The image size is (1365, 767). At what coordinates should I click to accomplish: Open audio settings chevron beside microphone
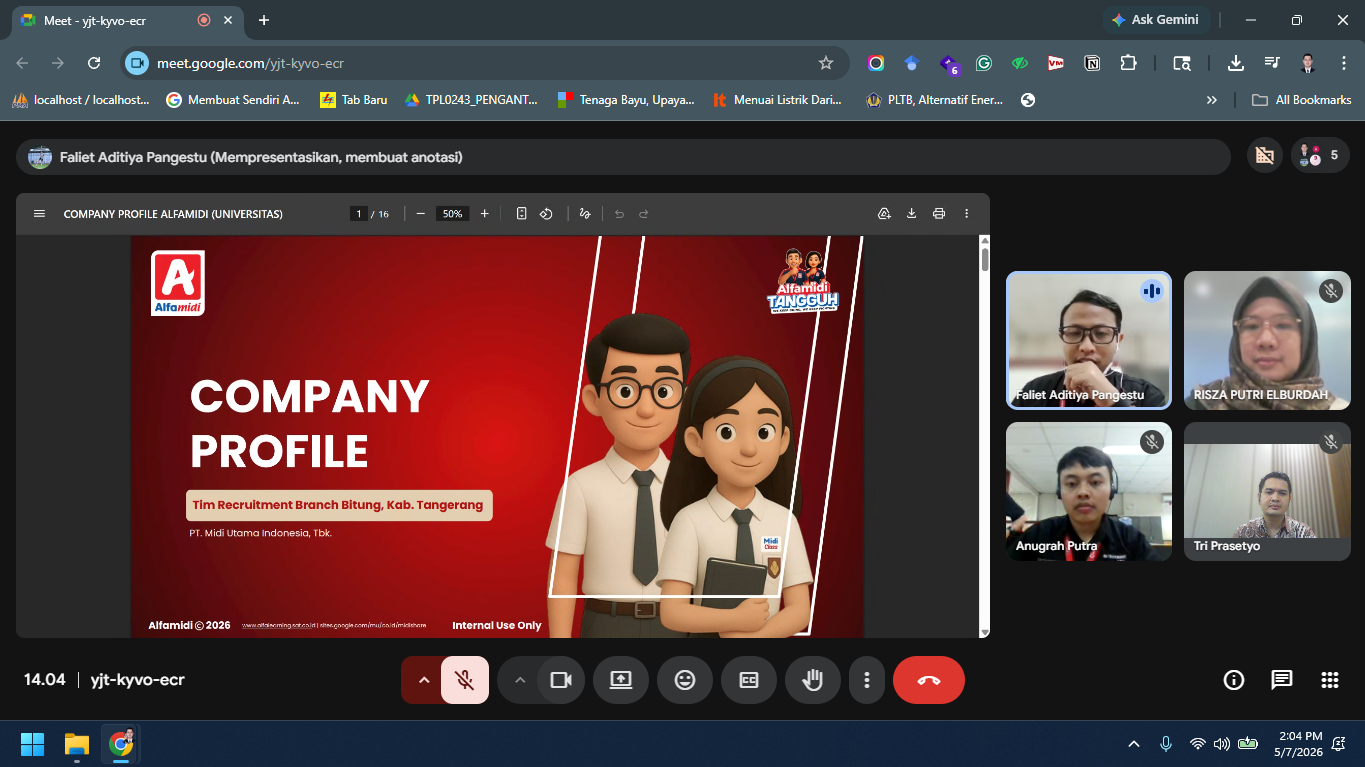tap(423, 680)
